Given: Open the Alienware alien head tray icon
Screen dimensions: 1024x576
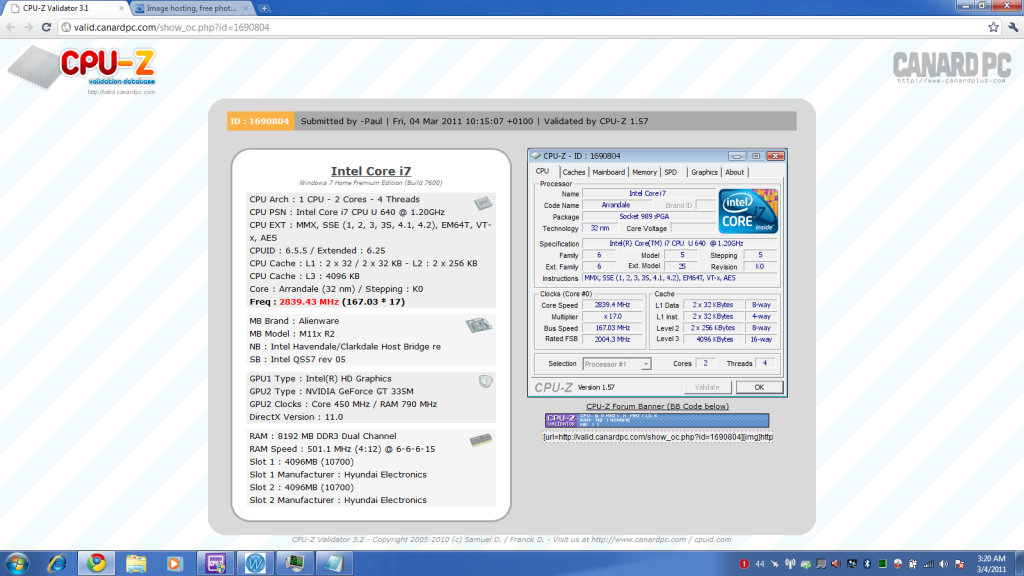Looking at the screenshot, I should coord(898,564).
